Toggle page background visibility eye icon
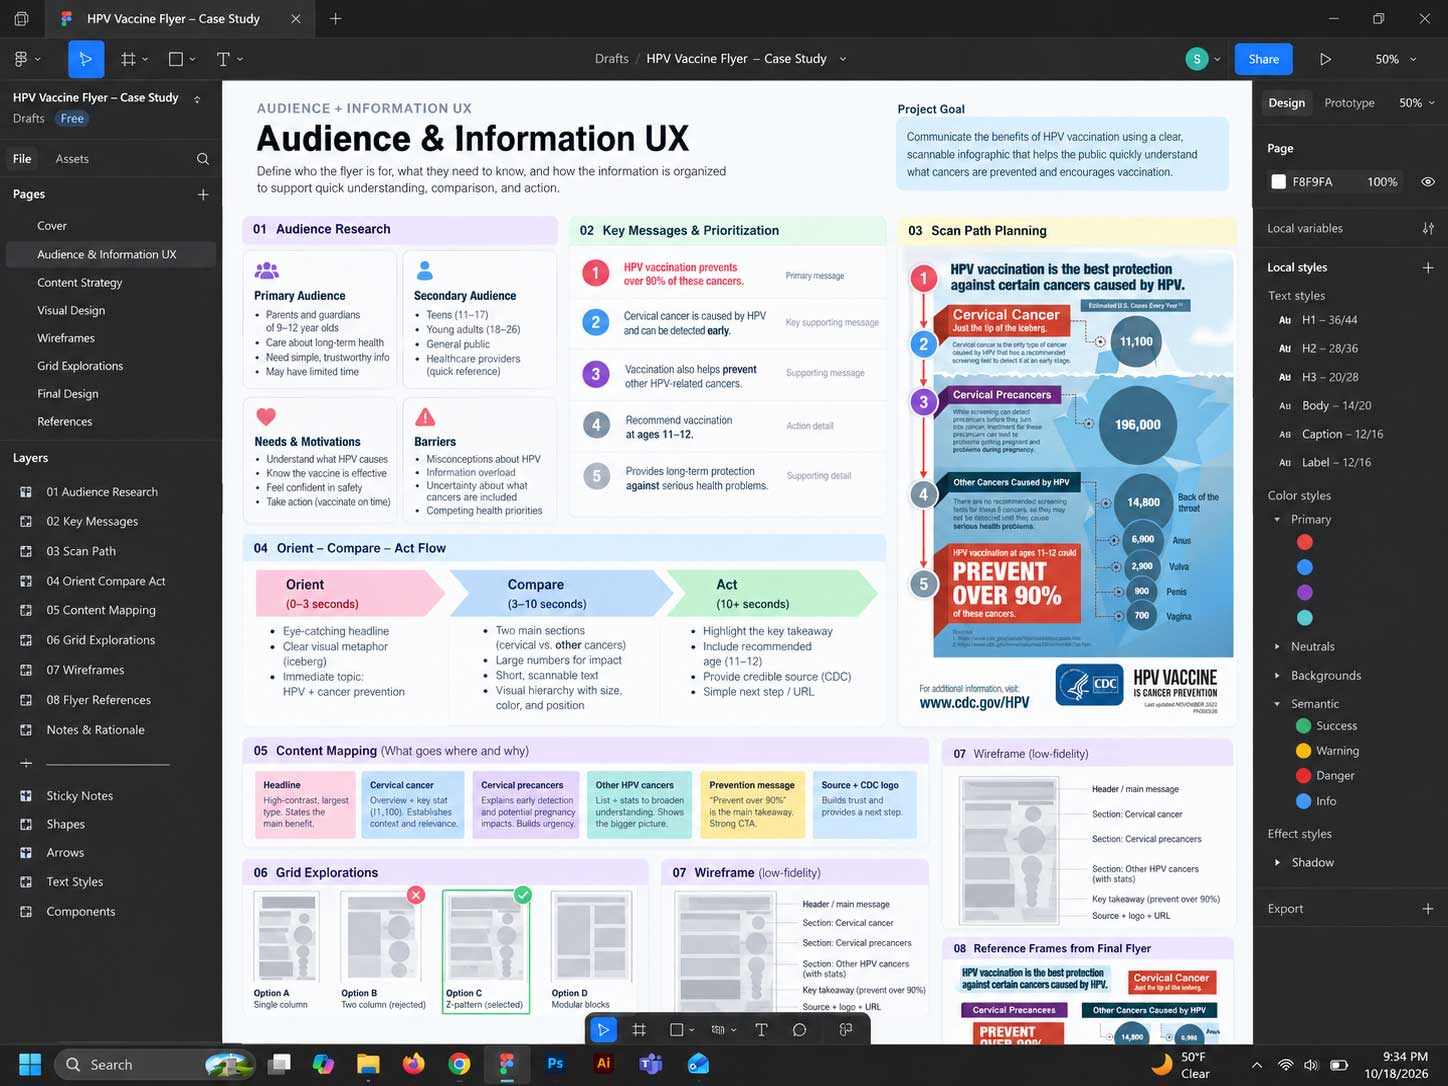Image resolution: width=1448 pixels, height=1086 pixels. coord(1428,181)
